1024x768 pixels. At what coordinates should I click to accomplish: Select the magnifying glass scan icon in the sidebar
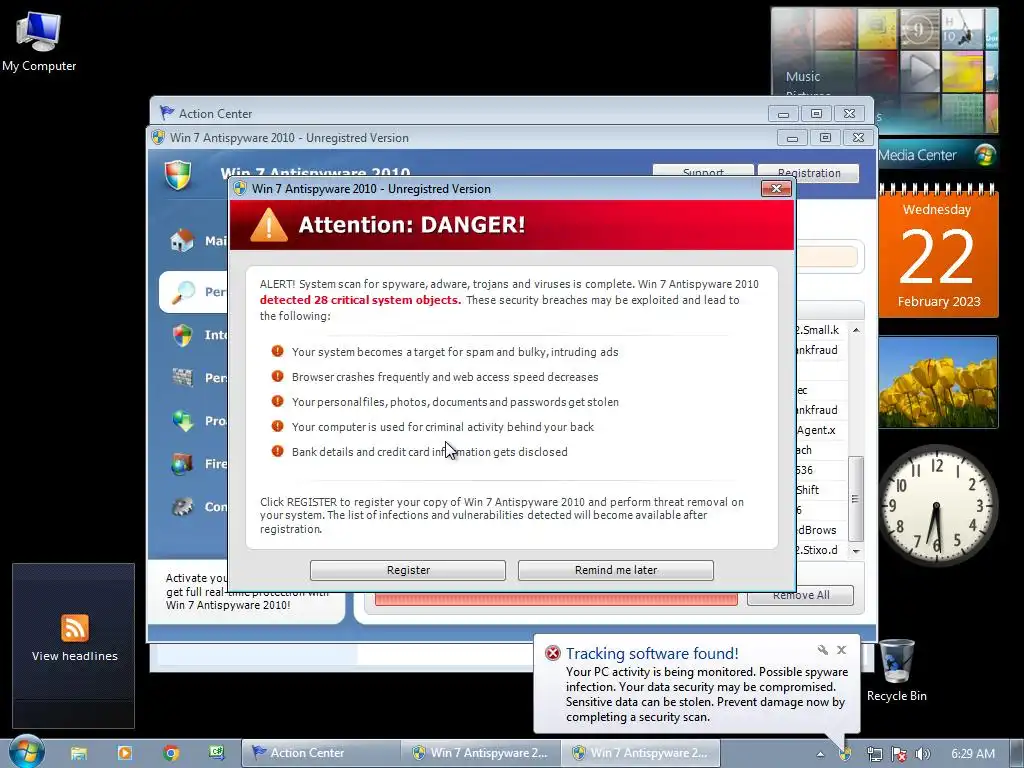184,291
